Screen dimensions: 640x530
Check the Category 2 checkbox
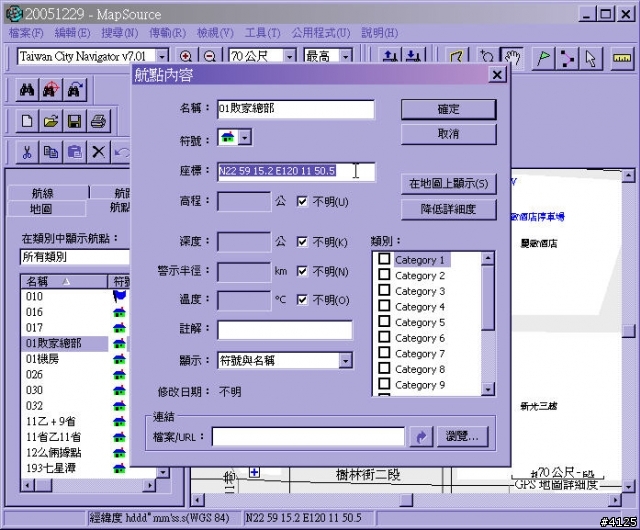[384, 274]
